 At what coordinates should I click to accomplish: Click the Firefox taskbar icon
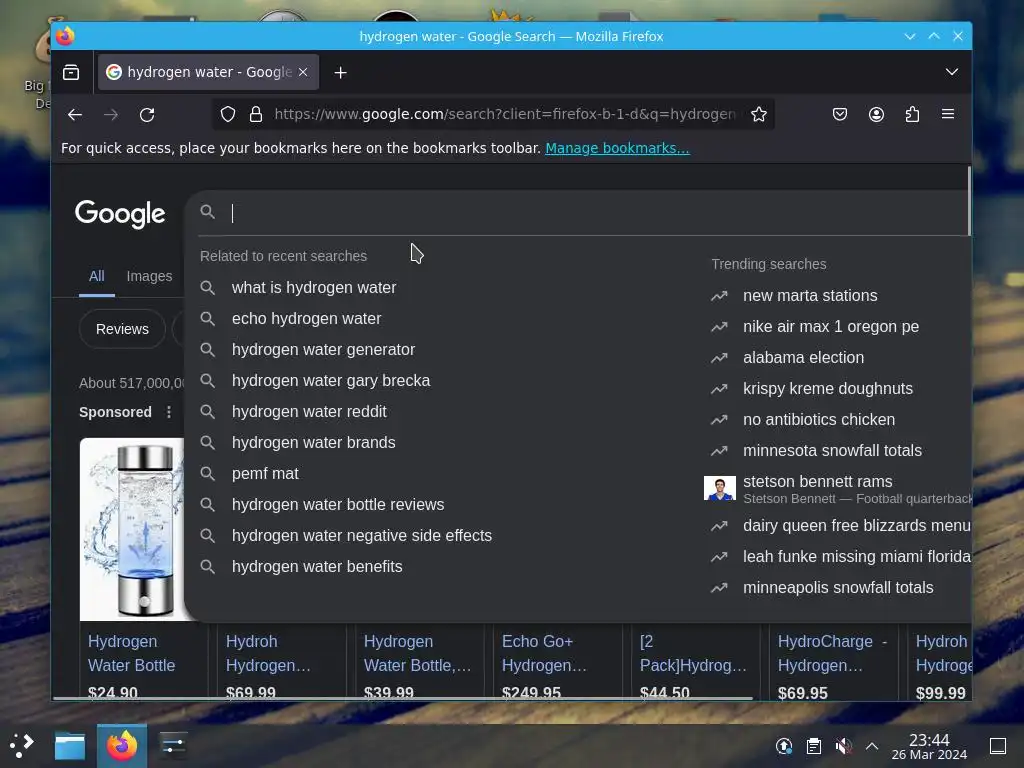(x=122, y=746)
